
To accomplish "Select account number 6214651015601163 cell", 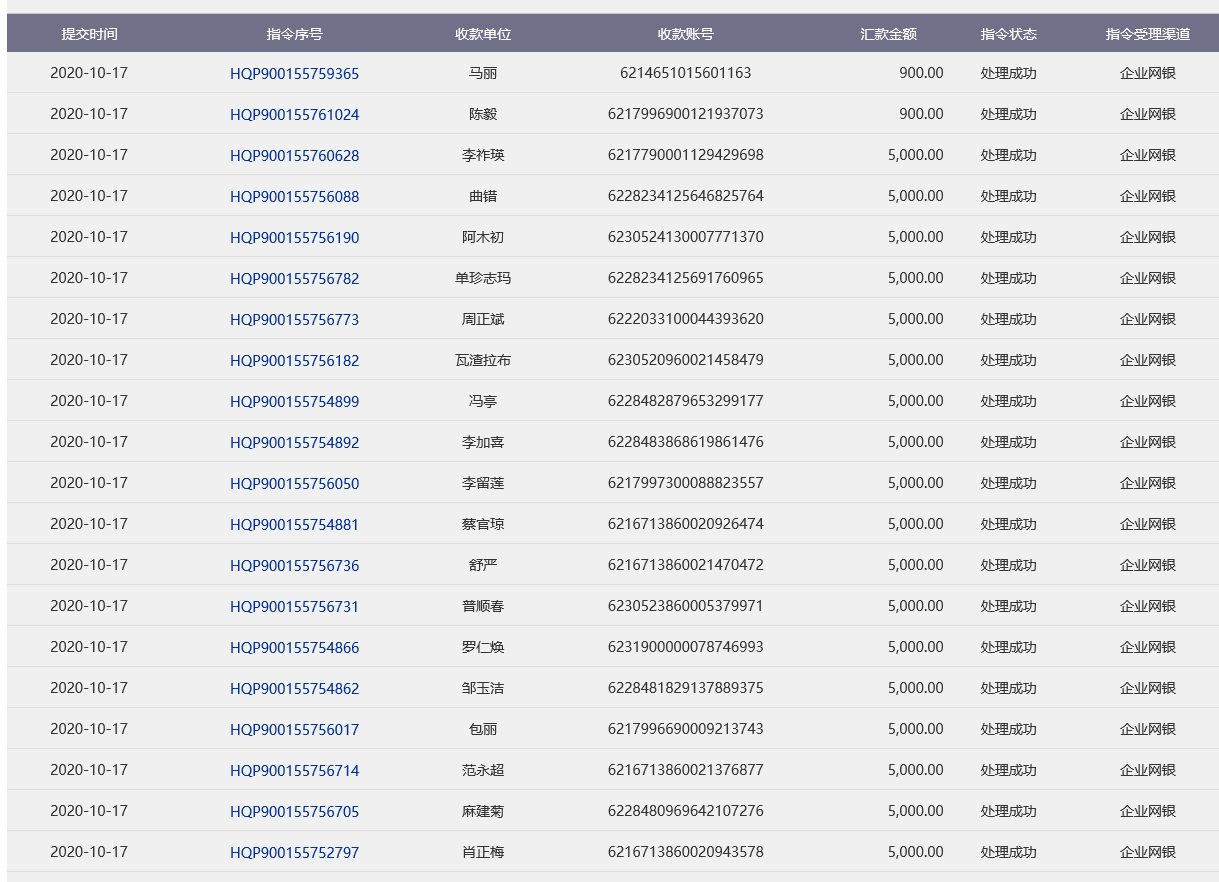I will pyautogui.click(x=685, y=73).
